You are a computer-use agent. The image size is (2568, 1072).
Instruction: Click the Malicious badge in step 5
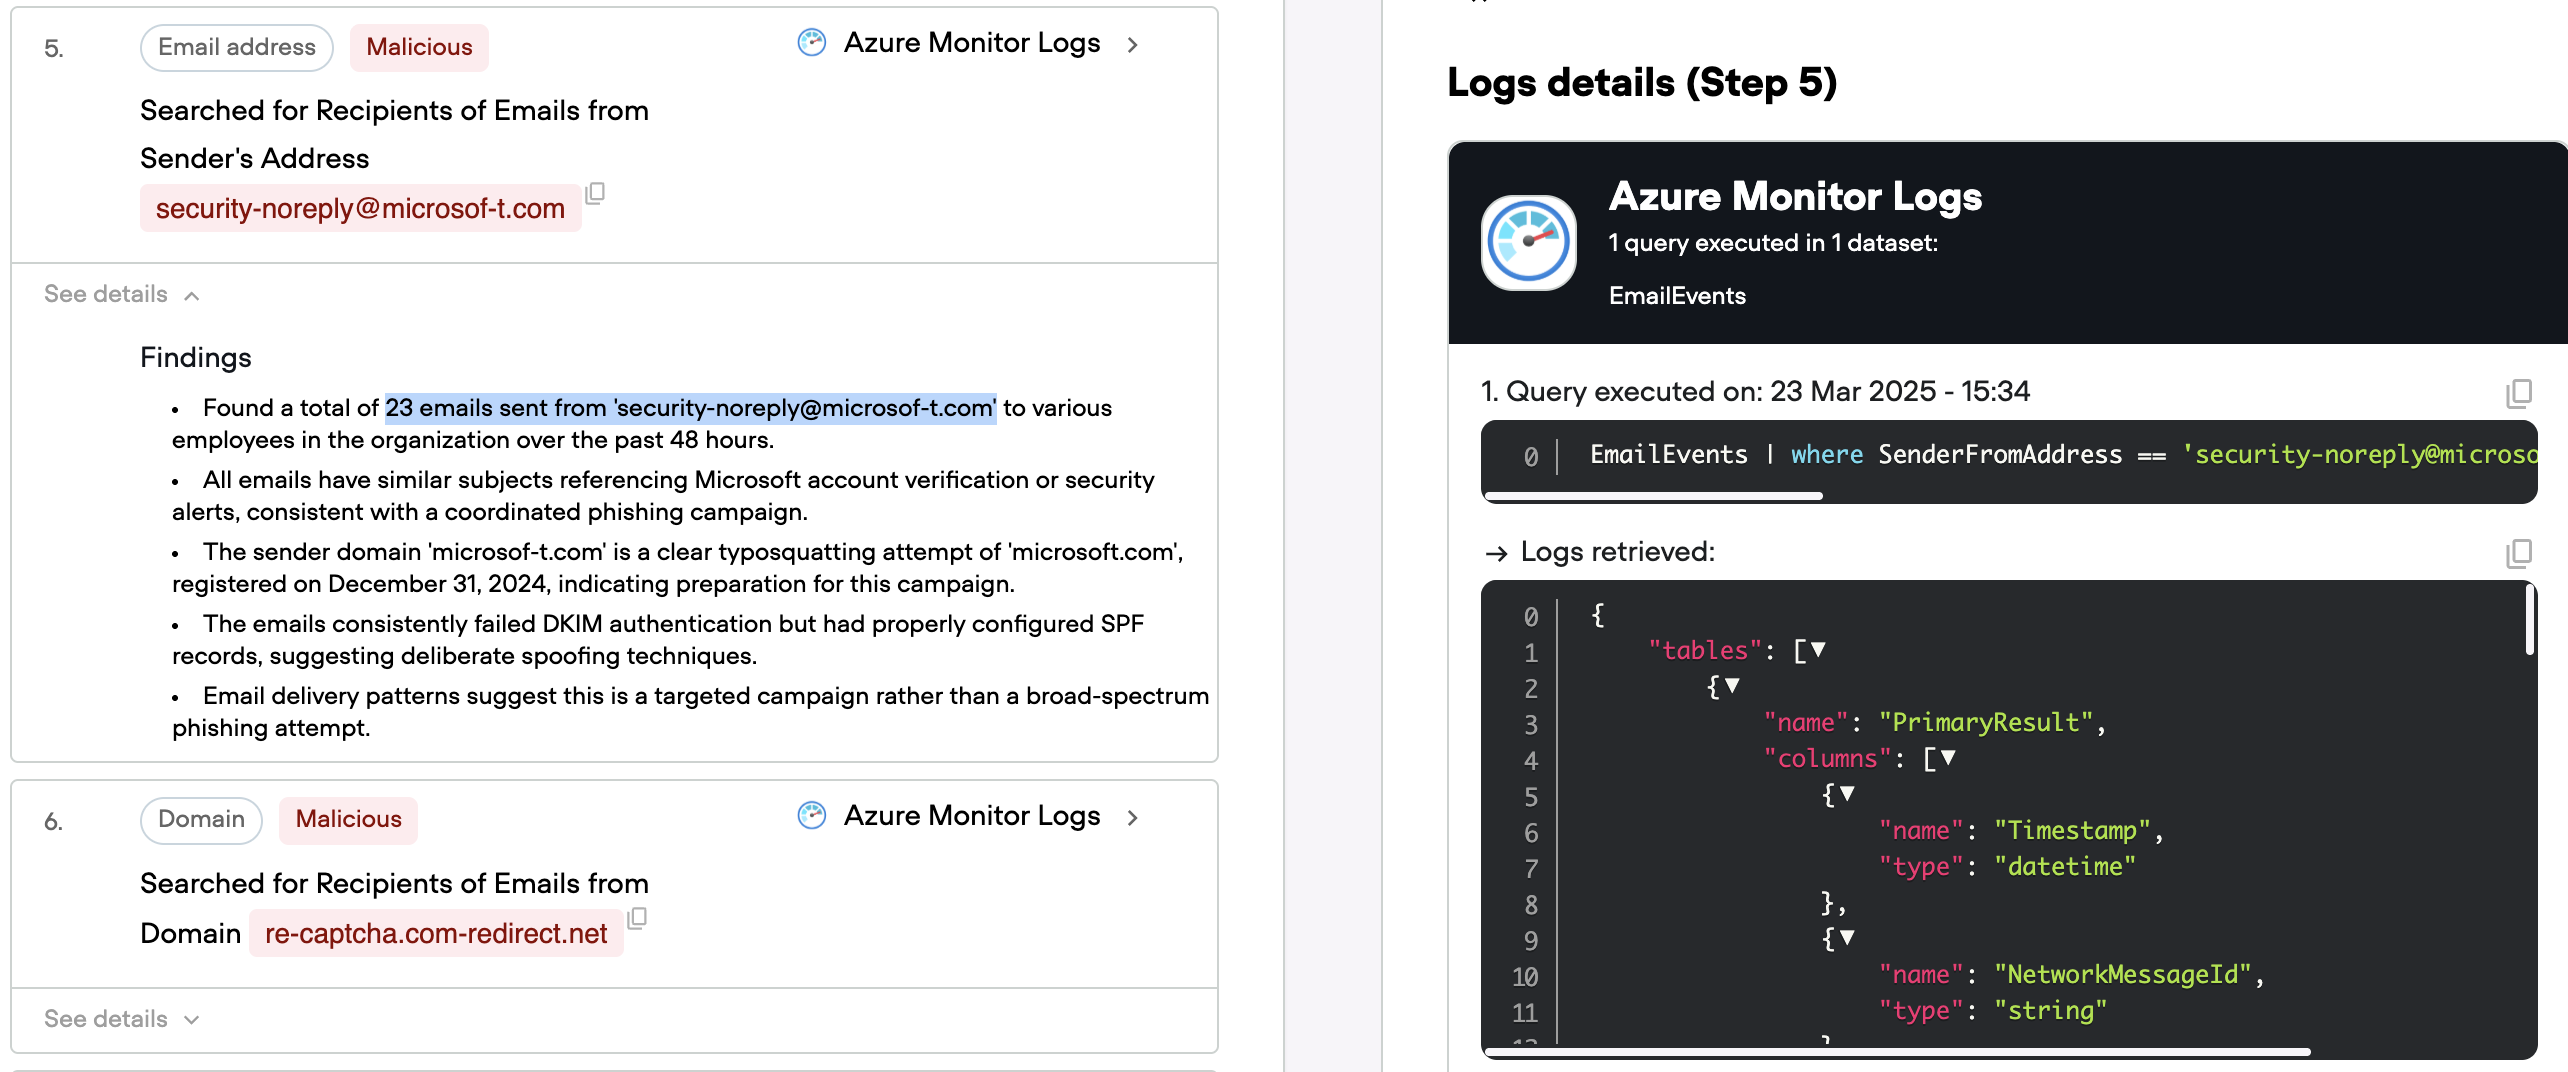click(419, 47)
